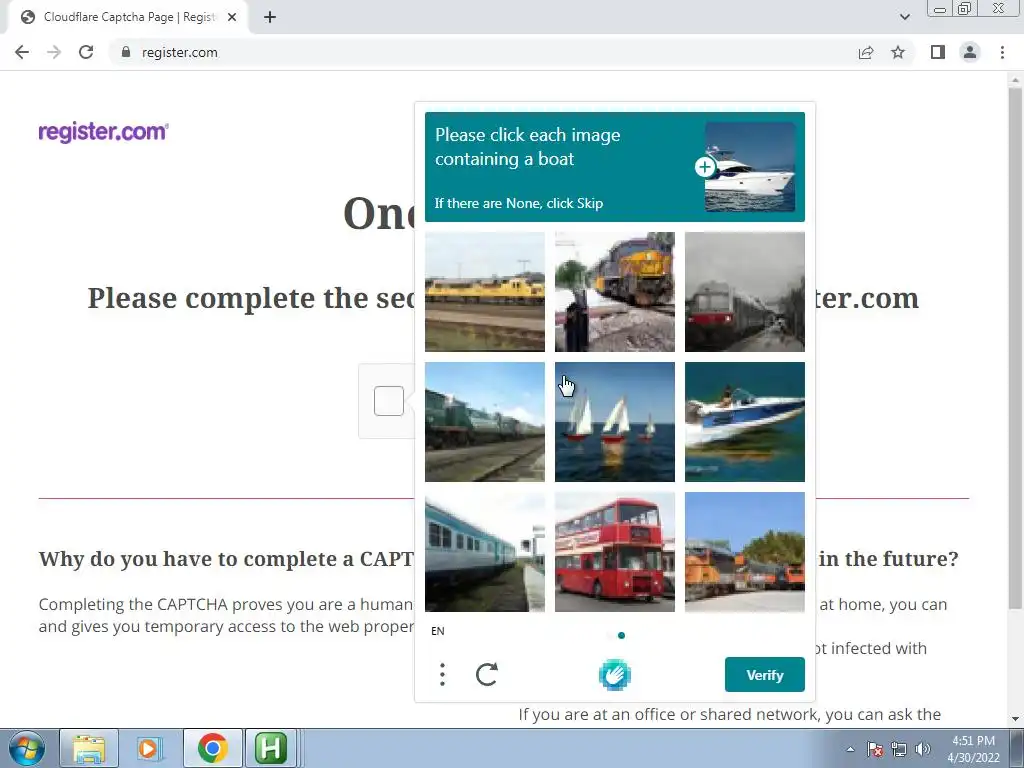This screenshot has height=768, width=1024.
Task: Select the green freight train image
Action: [x=485, y=422]
